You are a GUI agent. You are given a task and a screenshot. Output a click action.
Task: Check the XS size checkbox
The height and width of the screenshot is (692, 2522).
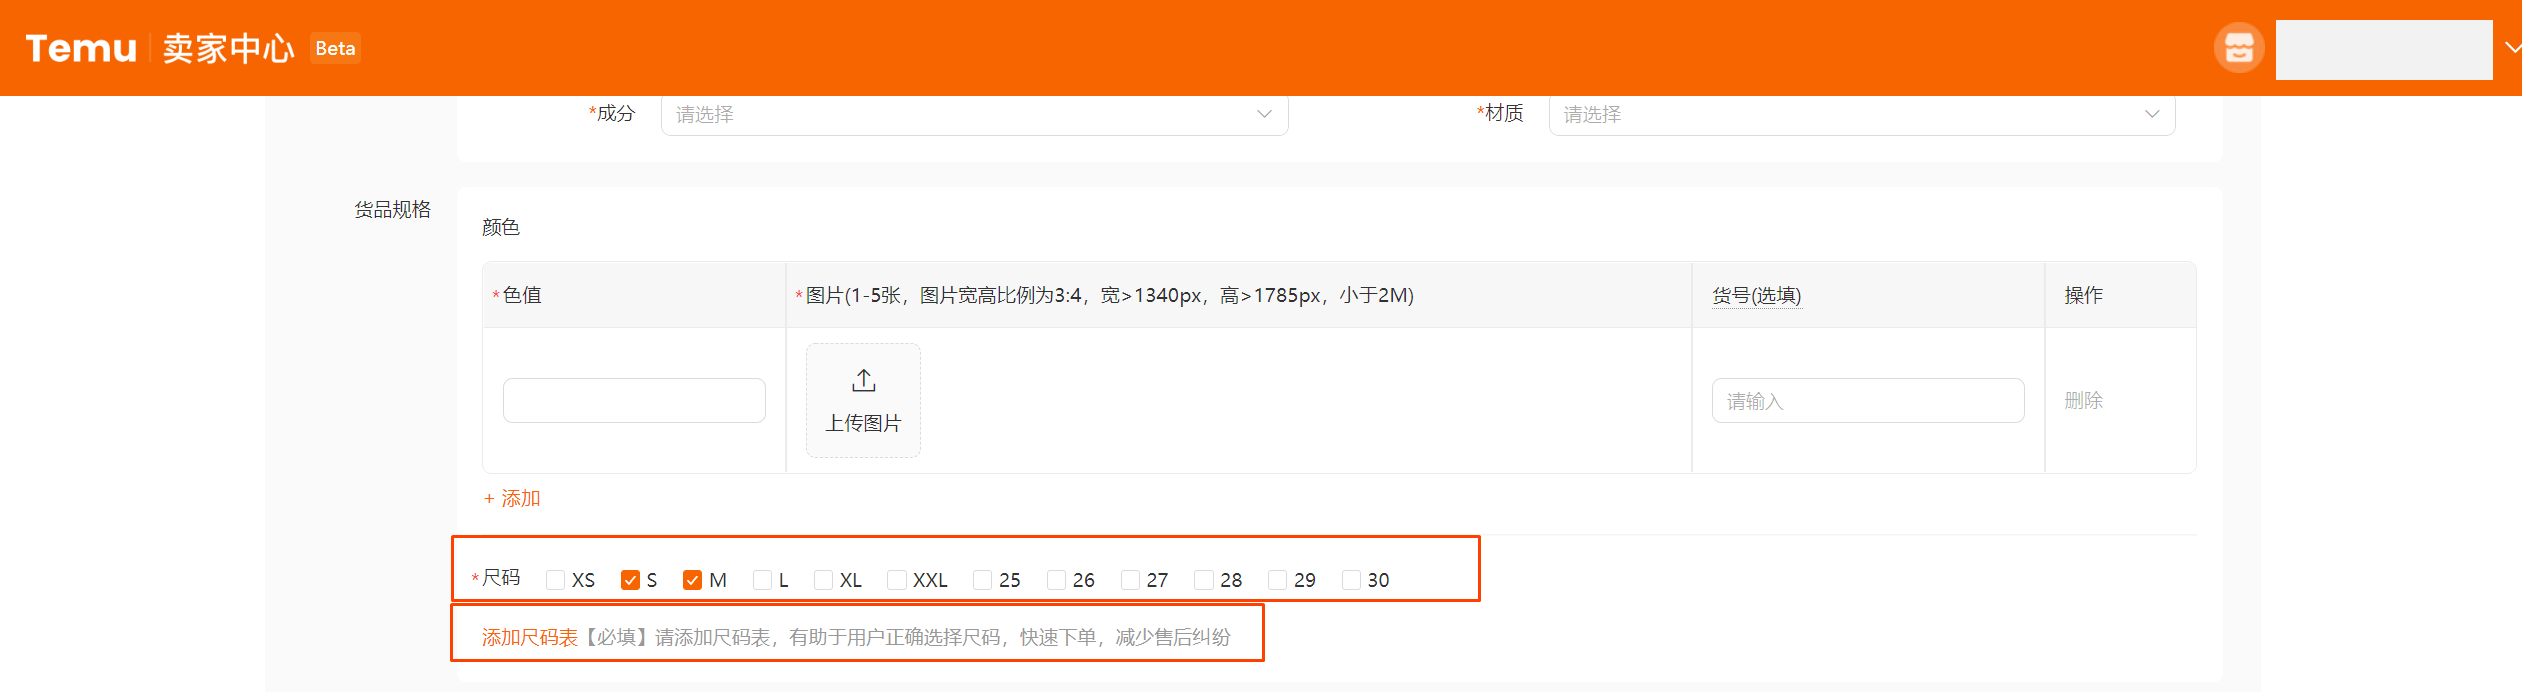[x=556, y=580]
